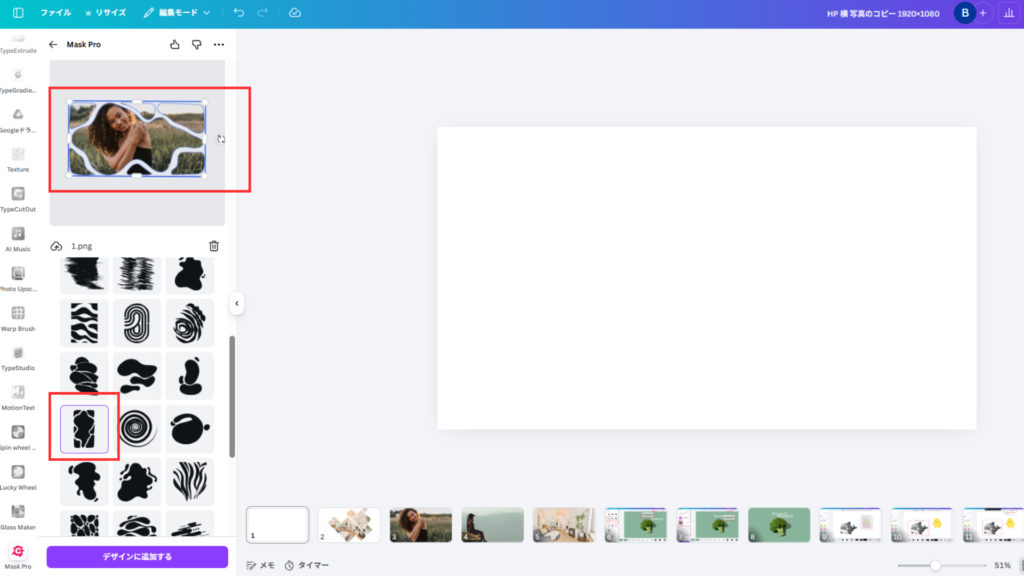
Task: Click the デザインに追加する button
Action: tap(137, 557)
